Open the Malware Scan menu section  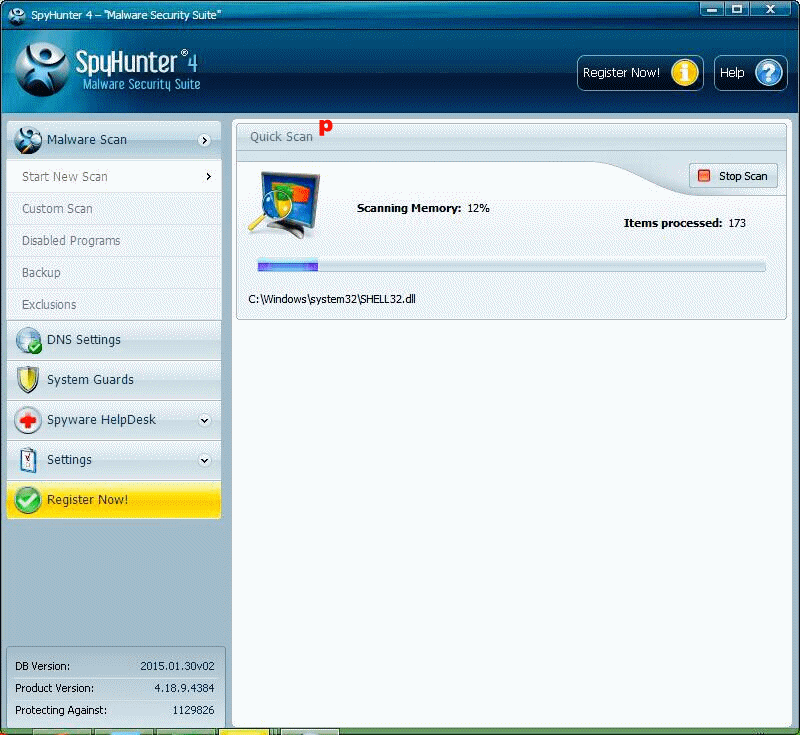point(114,140)
